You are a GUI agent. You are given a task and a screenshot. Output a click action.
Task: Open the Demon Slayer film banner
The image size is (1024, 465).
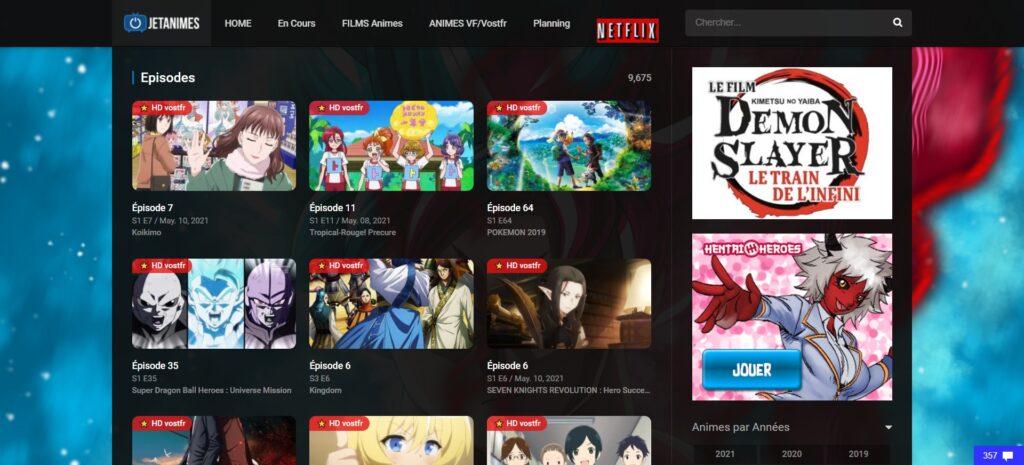click(x=792, y=143)
